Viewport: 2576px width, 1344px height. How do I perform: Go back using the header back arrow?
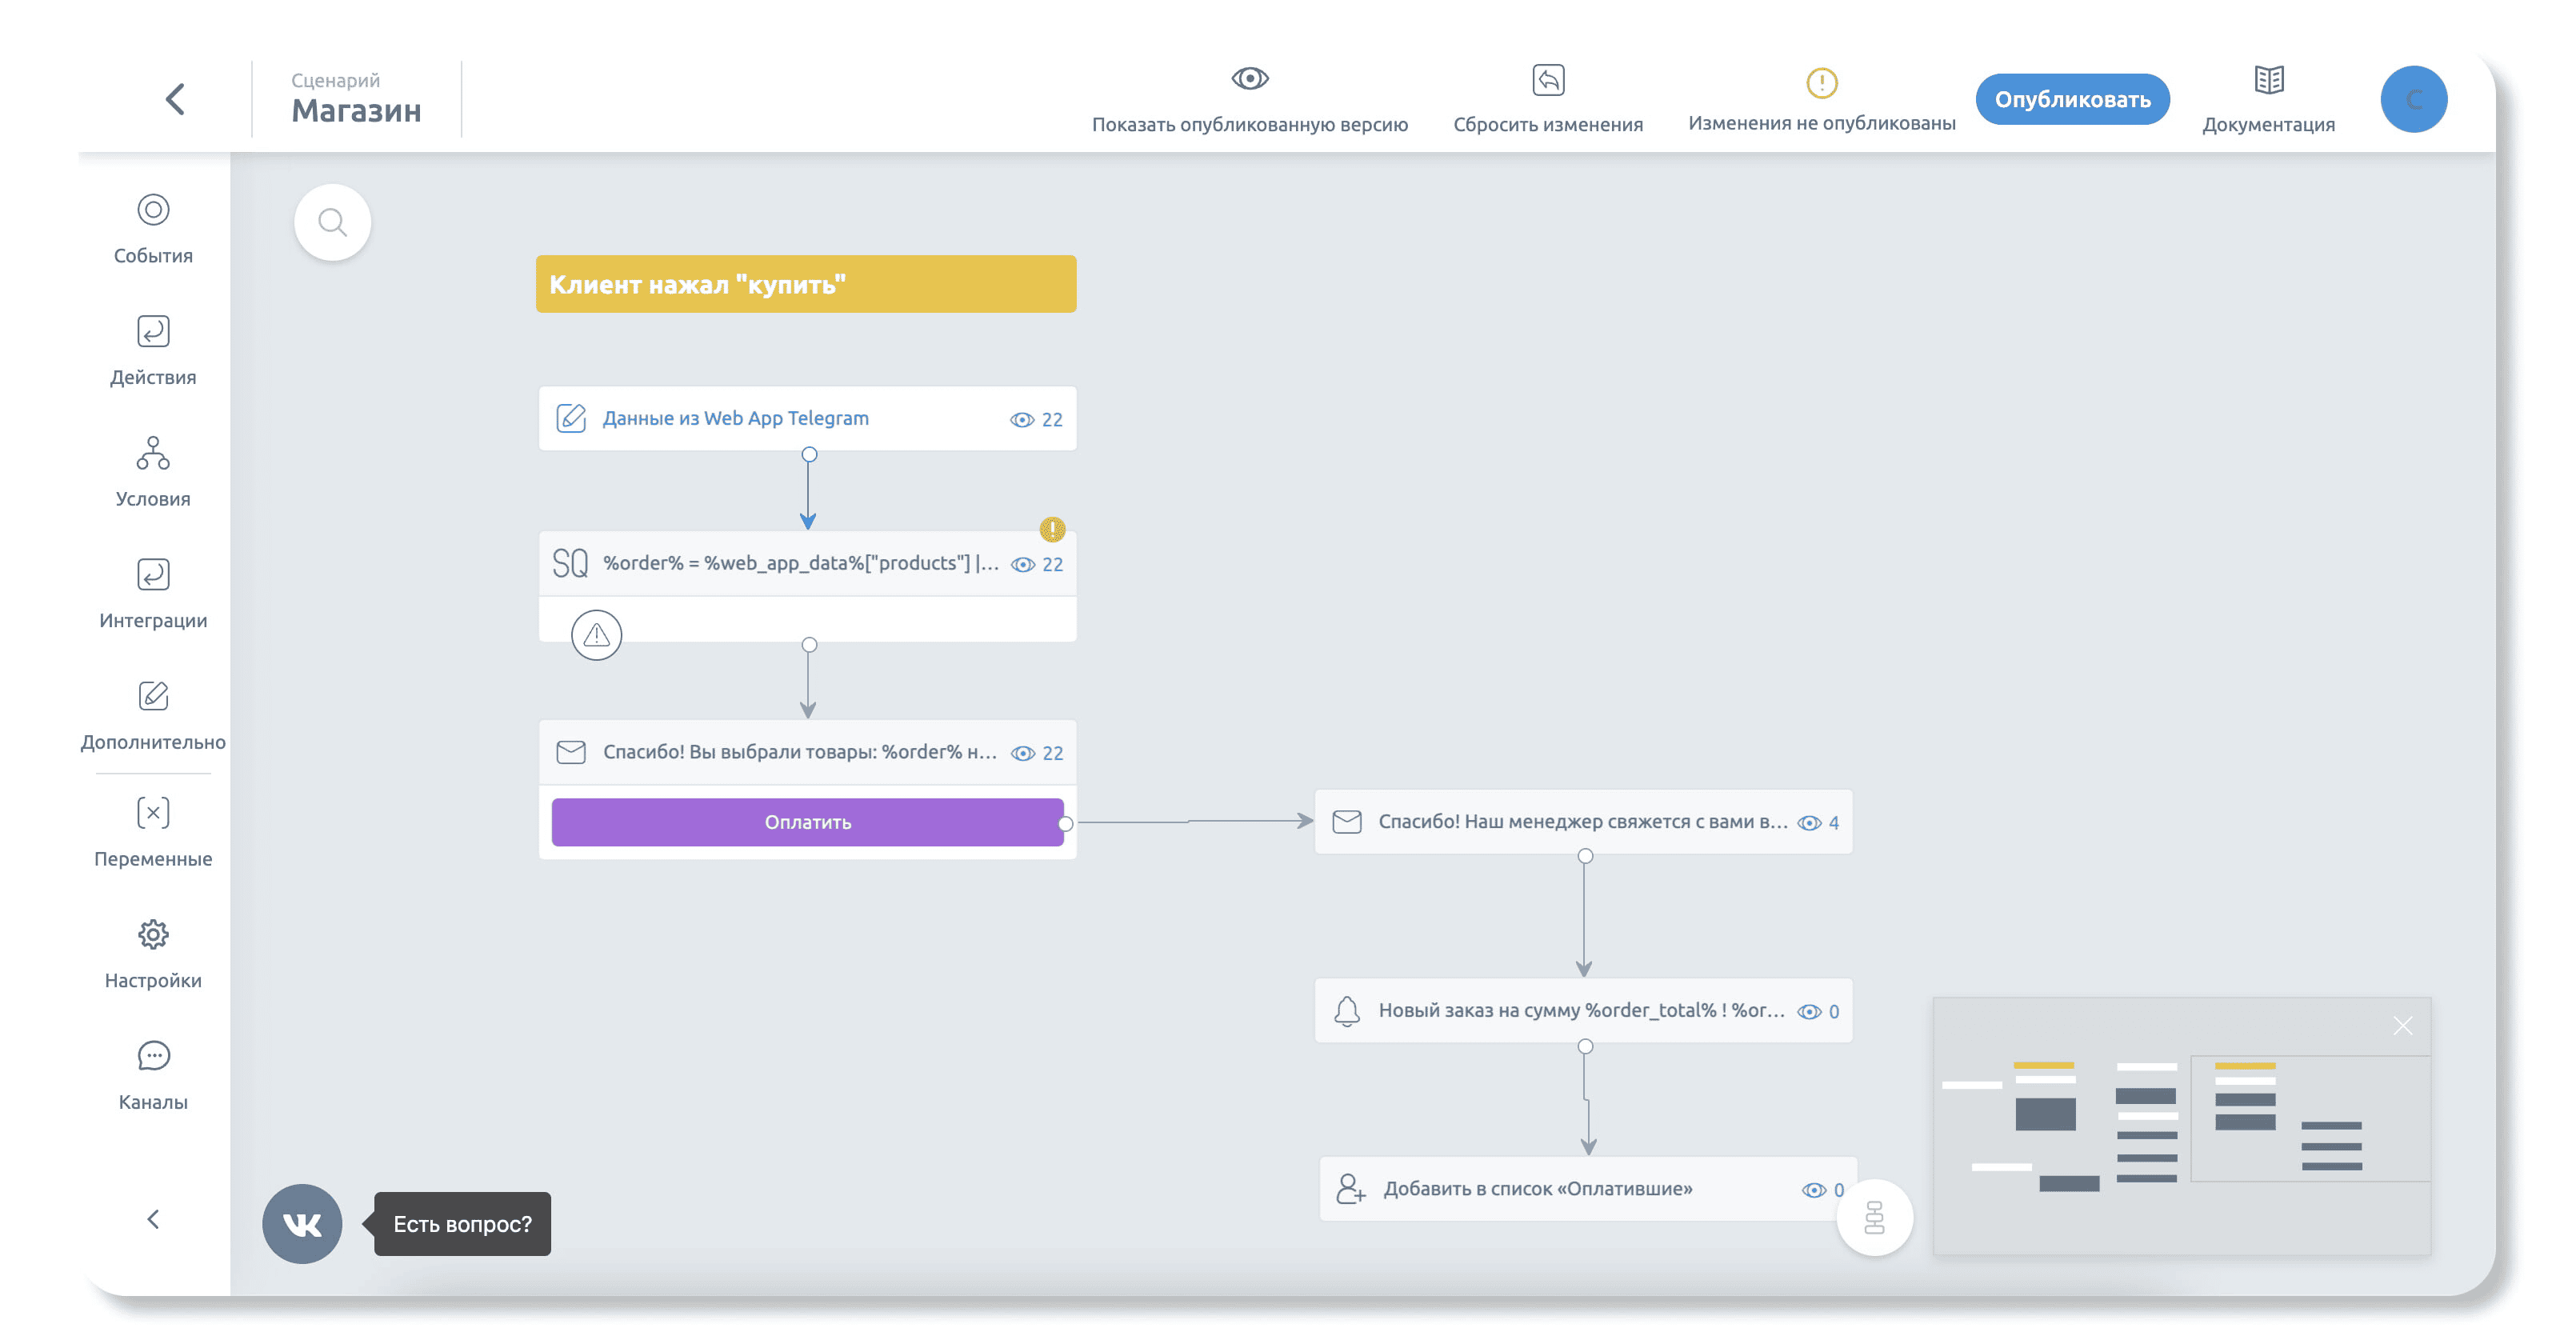click(176, 99)
